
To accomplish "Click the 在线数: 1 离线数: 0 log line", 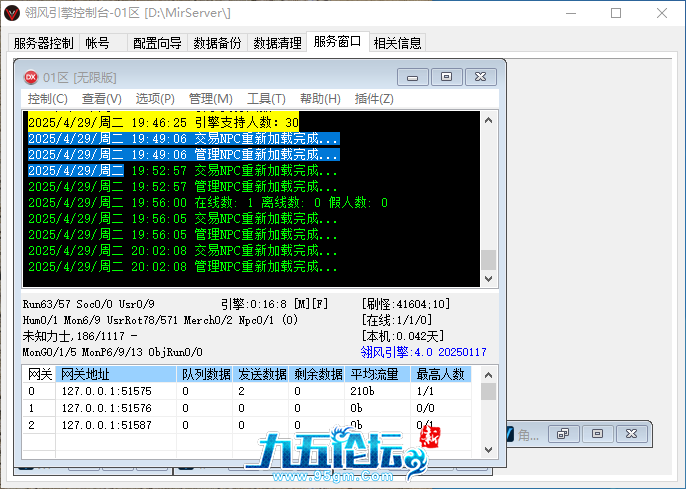I will [x=208, y=203].
